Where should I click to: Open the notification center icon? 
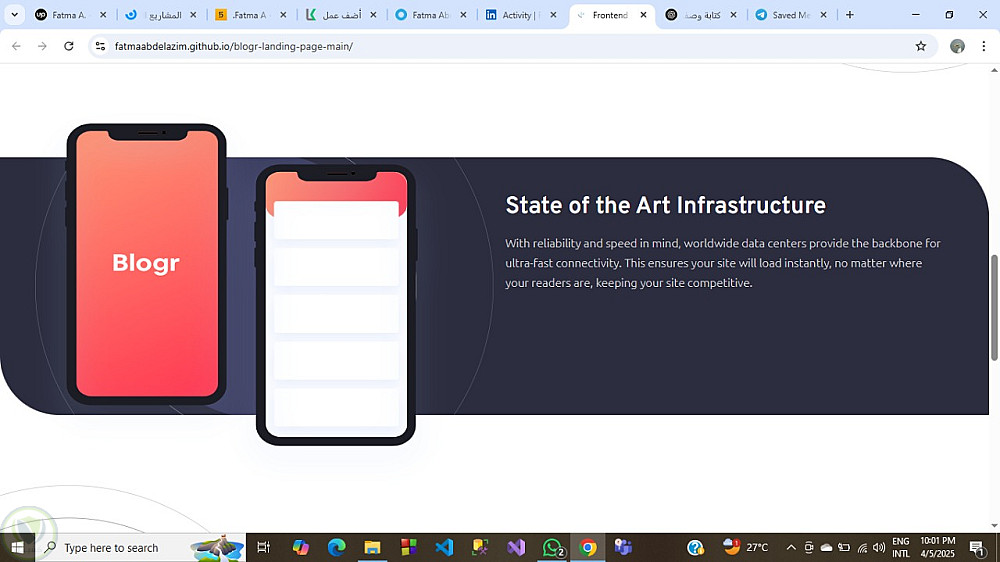pos(977,547)
